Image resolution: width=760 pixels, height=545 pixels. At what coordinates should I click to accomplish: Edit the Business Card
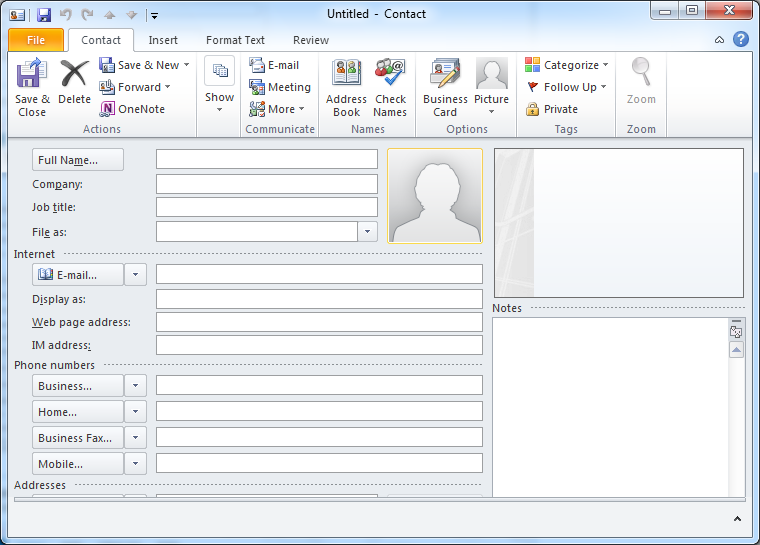point(445,88)
